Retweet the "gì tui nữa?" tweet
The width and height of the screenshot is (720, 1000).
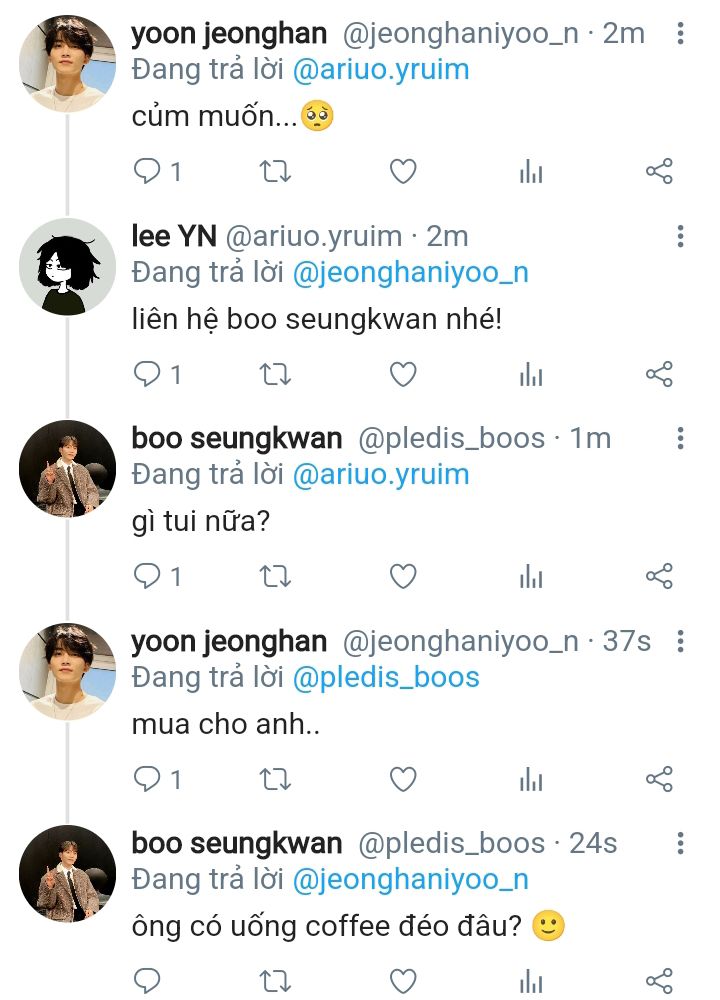[x=275, y=577]
